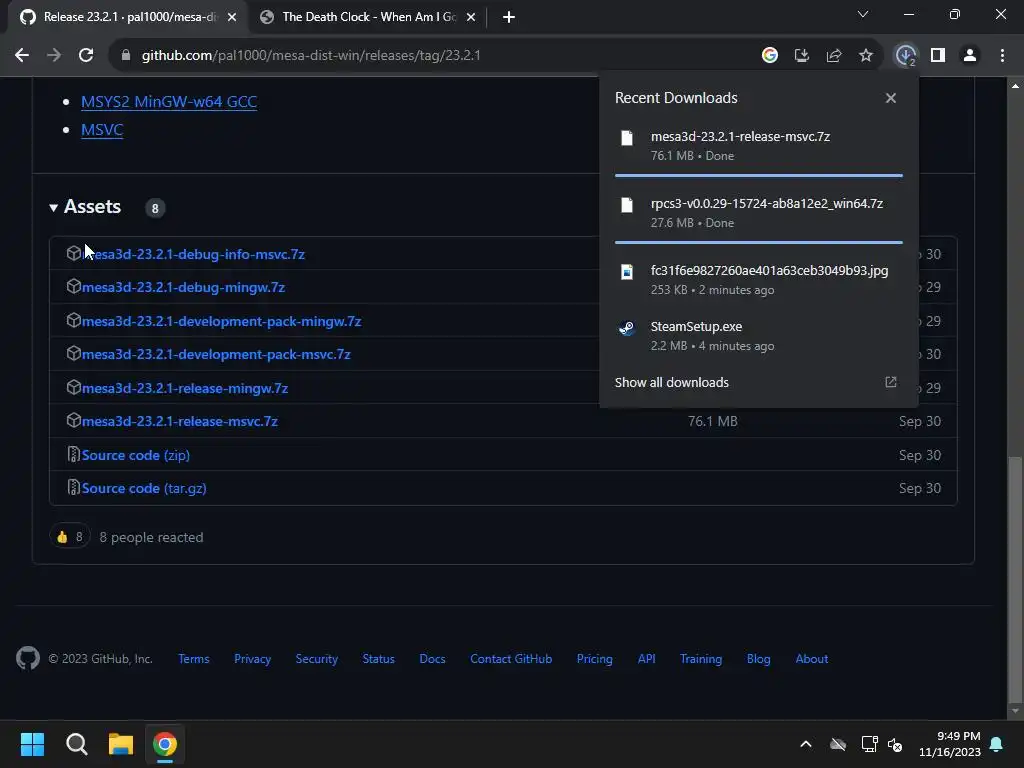Open the Pricing footer link

pyautogui.click(x=594, y=659)
